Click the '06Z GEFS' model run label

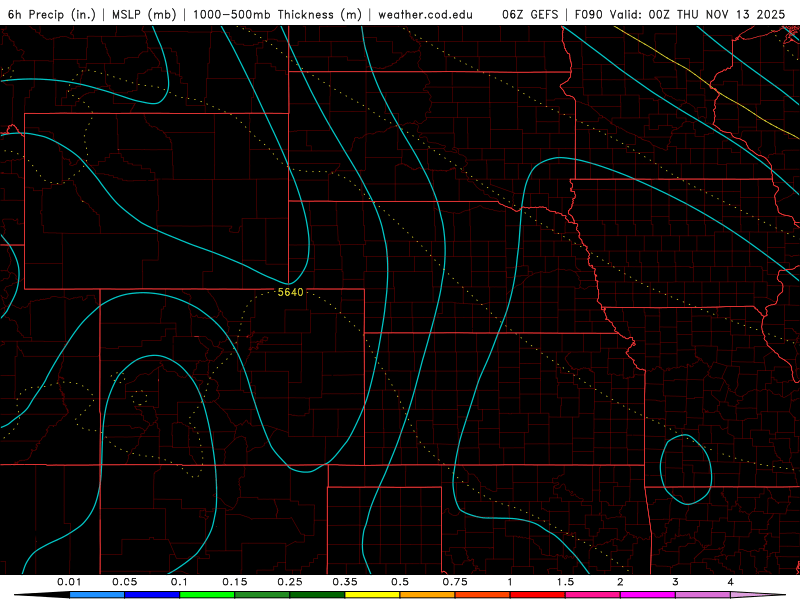530,14
